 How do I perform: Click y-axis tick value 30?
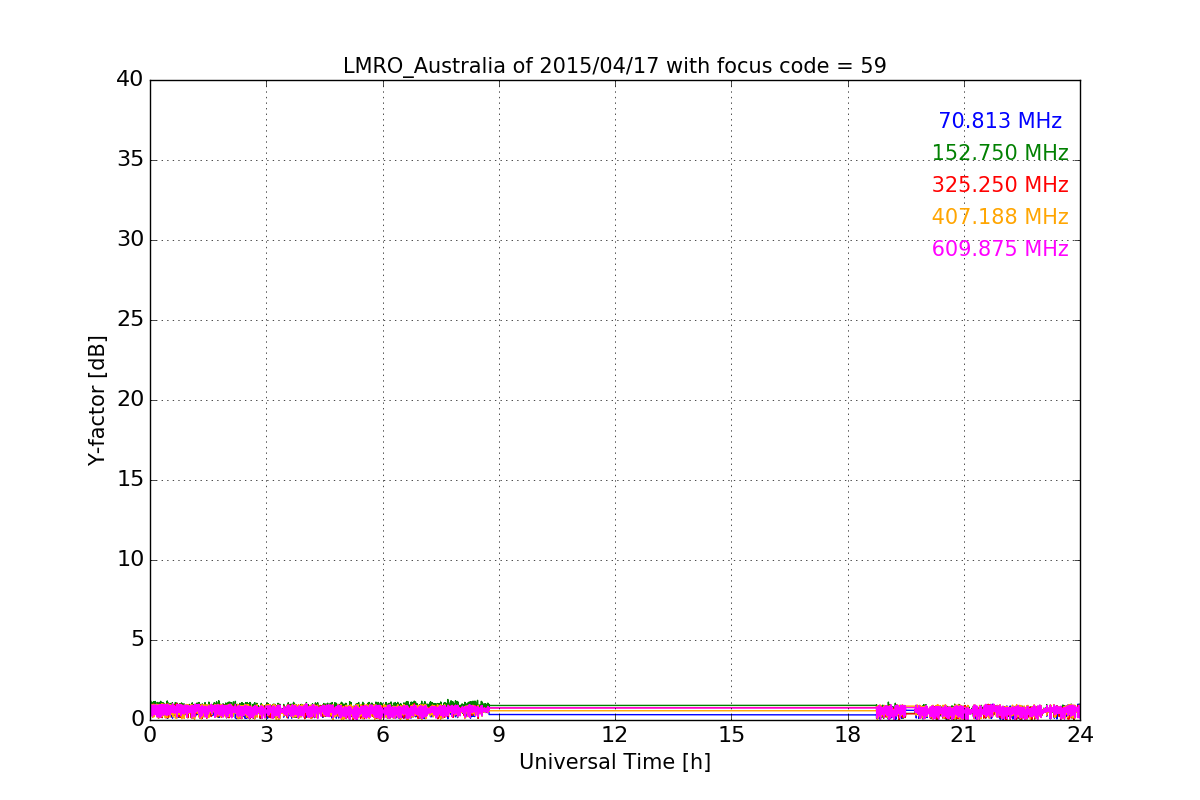coord(130,239)
